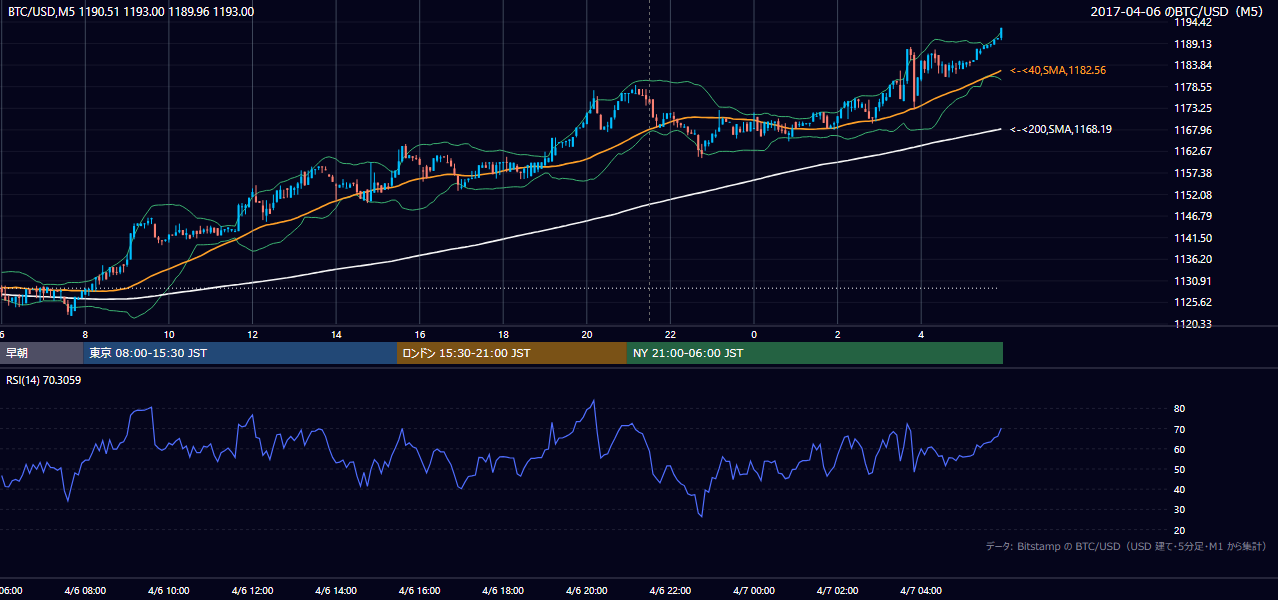Click the 4/6 08:00 time label
The height and width of the screenshot is (600, 1278).
[x=86, y=591]
